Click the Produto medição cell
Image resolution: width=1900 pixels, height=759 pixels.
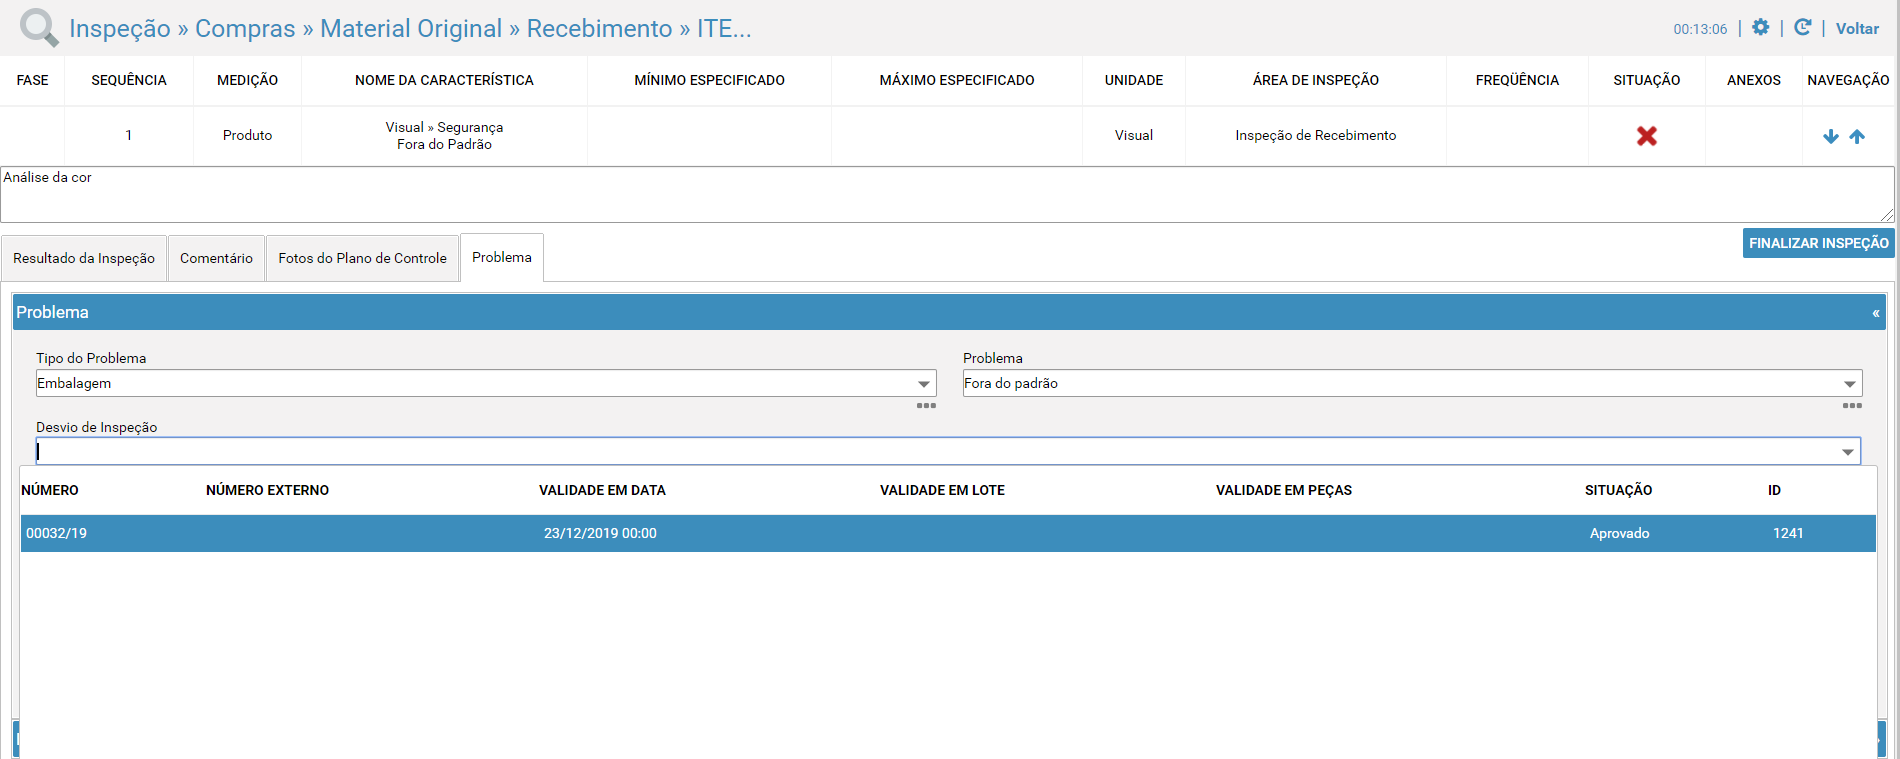click(247, 135)
